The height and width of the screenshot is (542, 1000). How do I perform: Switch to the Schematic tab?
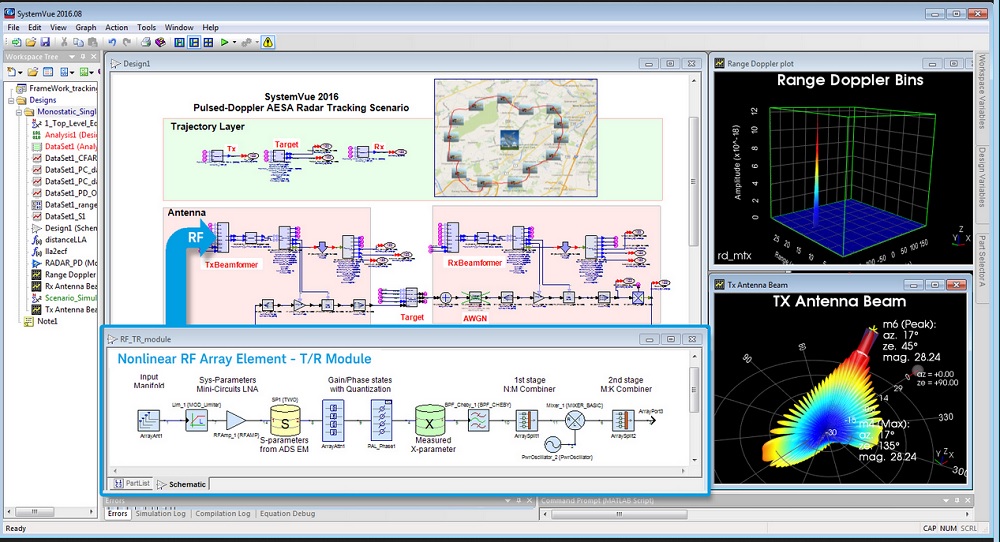[x=182, y=484]
